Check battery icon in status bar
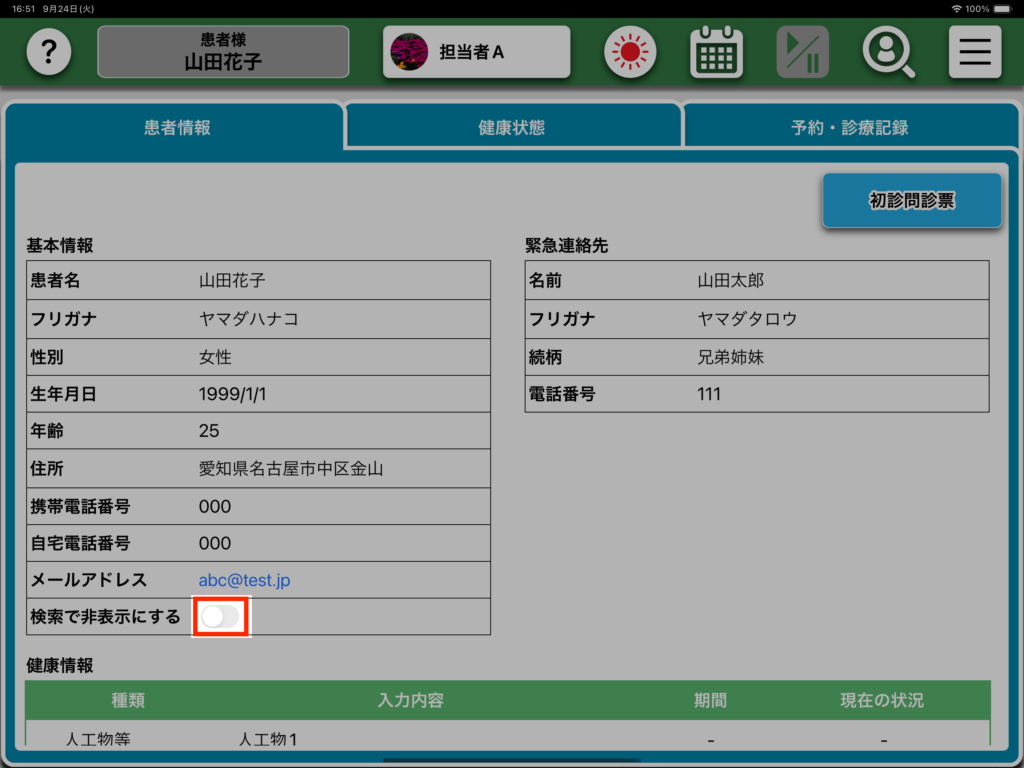Image resolution: width=1024 pixels, height=768 pixels. 1005,8
